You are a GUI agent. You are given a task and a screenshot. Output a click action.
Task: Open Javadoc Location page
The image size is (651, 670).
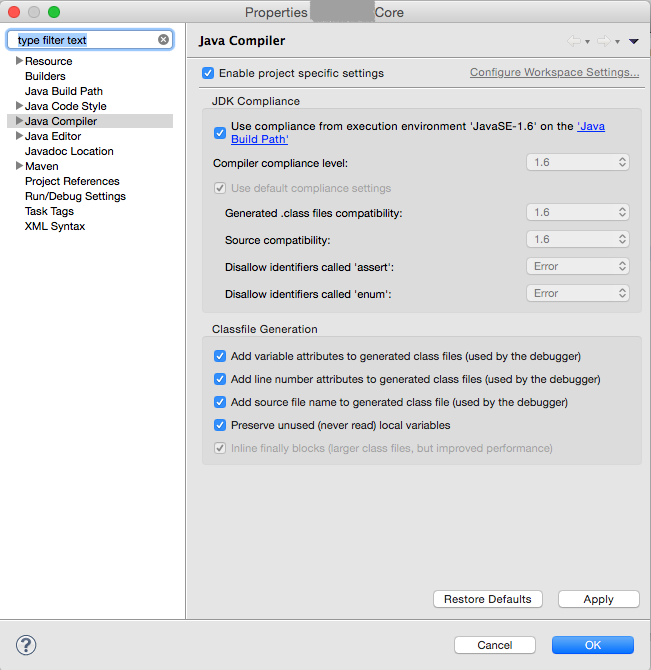(69, 151)
